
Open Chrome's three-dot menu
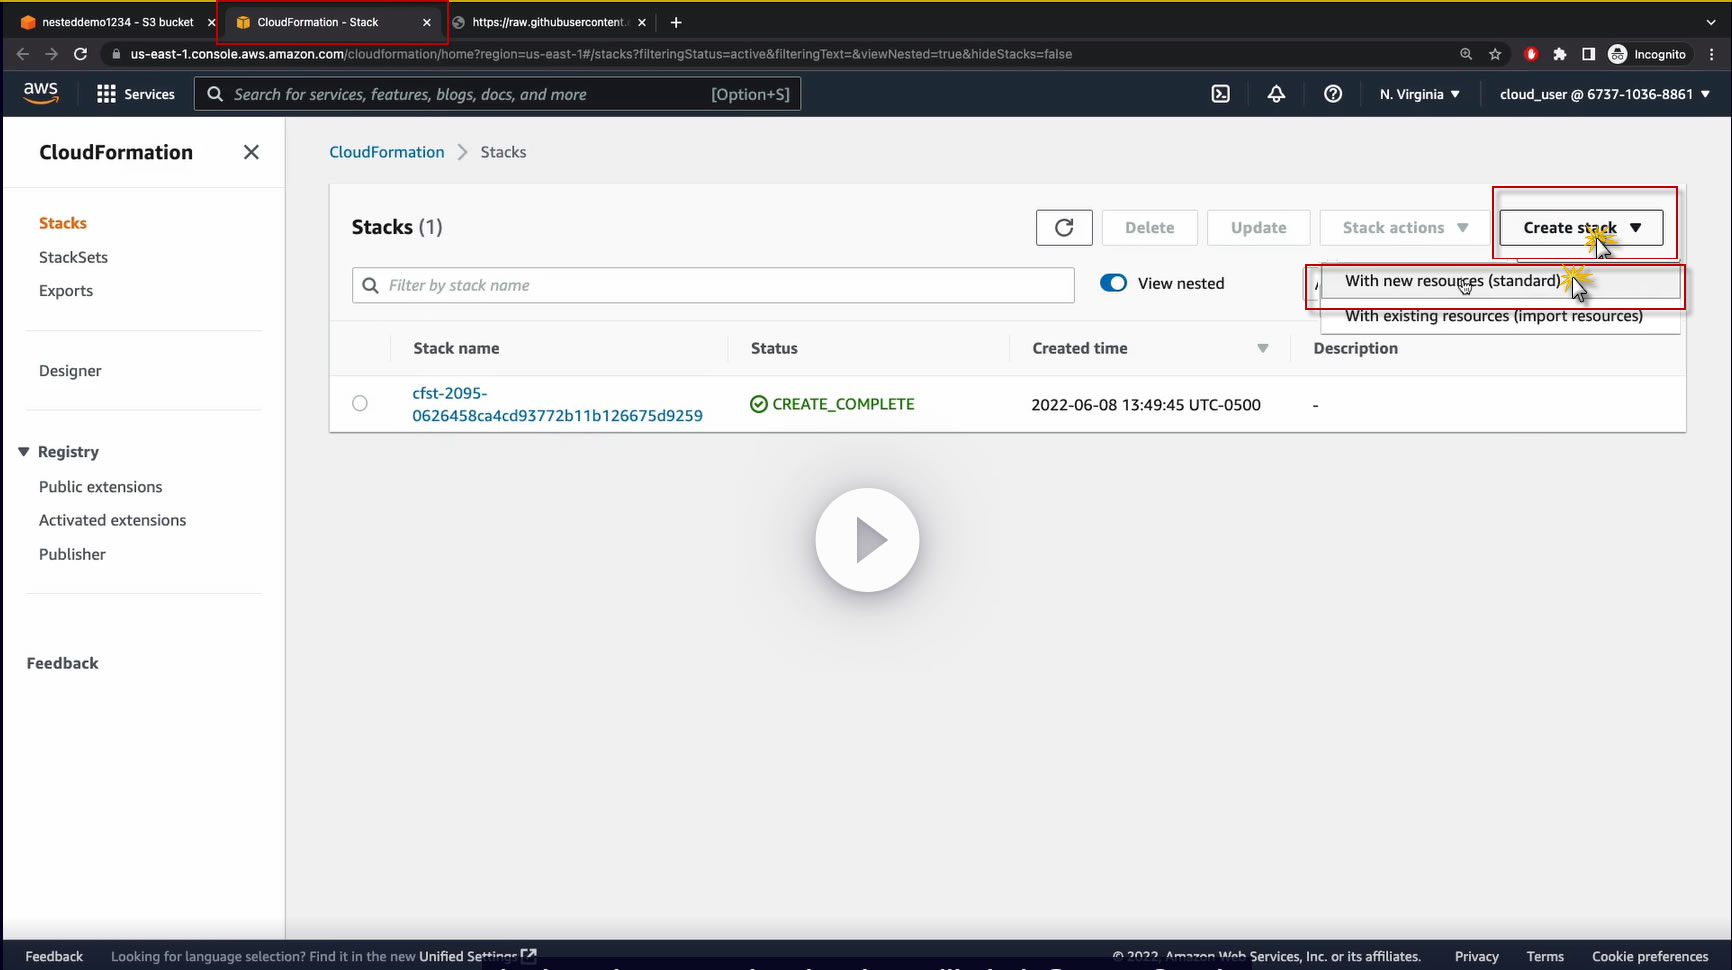coord(1713,54)
